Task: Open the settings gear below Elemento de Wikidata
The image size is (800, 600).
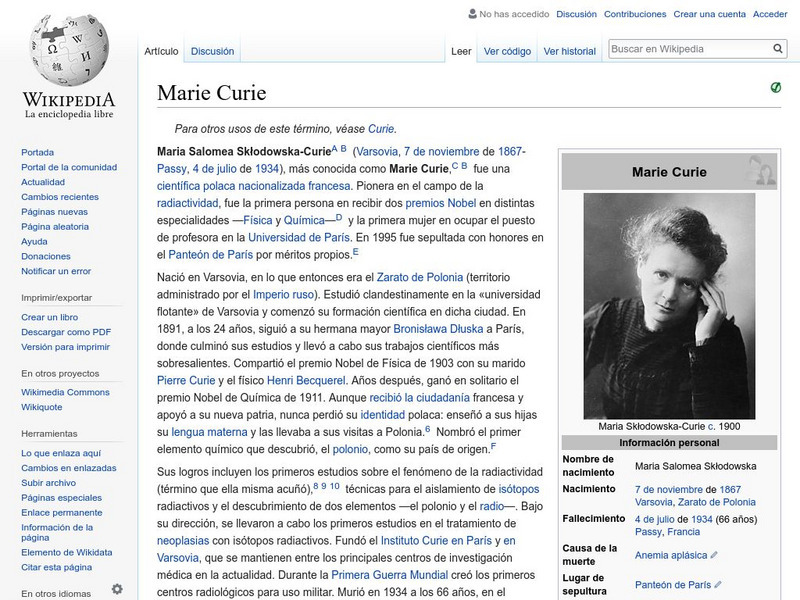Action: [120, 590]
